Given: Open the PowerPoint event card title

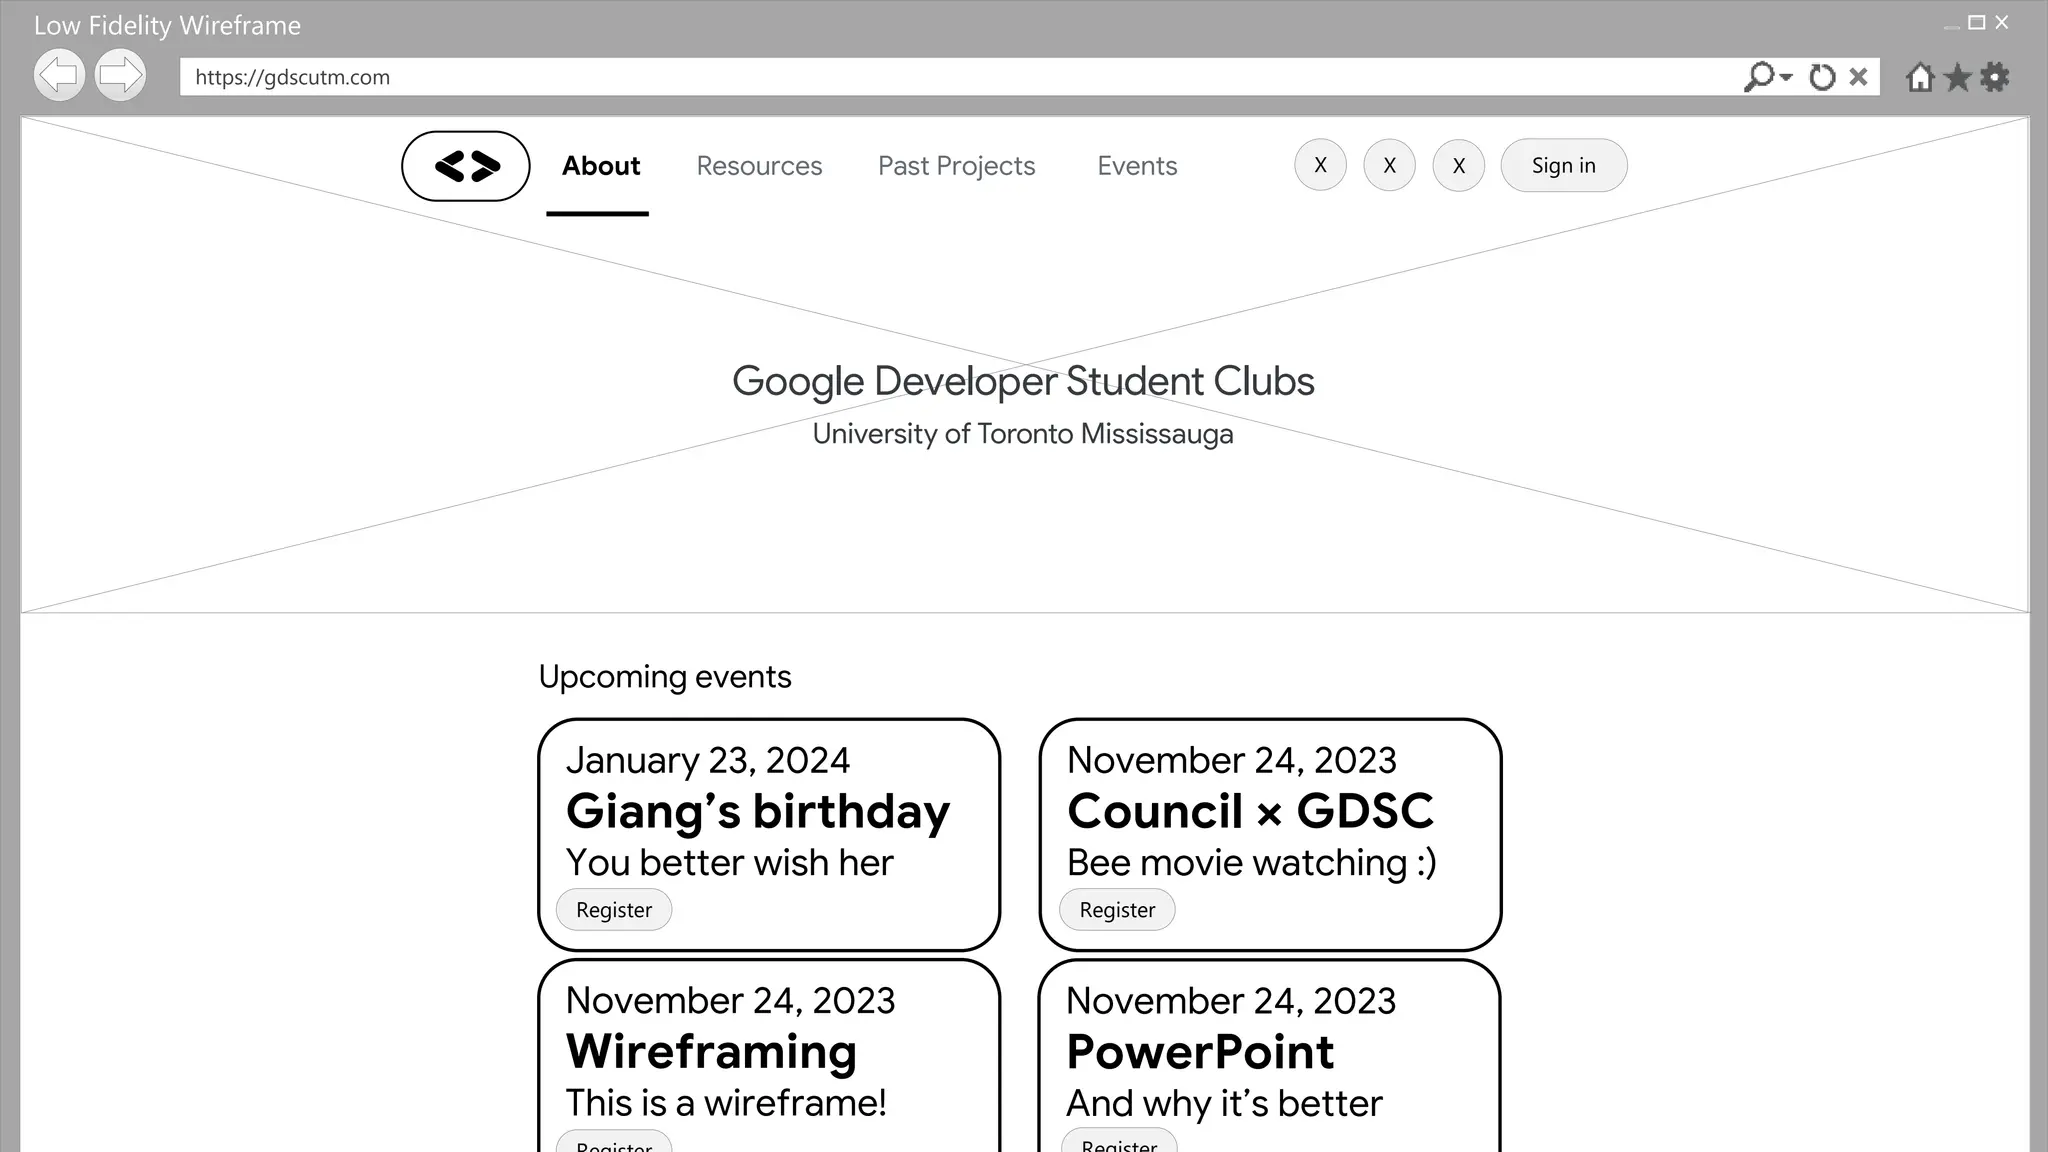Looking at the screenshot, I should tap(1200, 1051).
